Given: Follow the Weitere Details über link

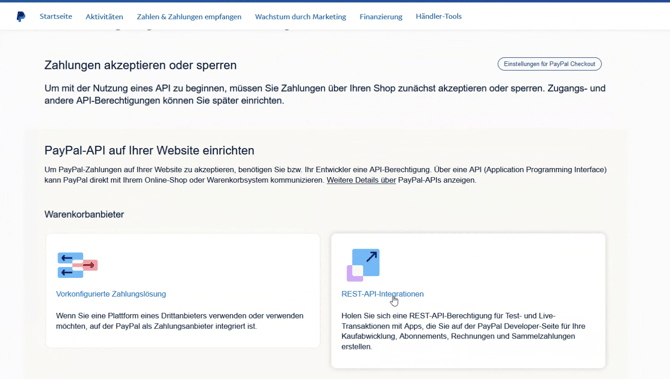Looking at the screenshot, I should pyautogui.click(x=361, y=180).
